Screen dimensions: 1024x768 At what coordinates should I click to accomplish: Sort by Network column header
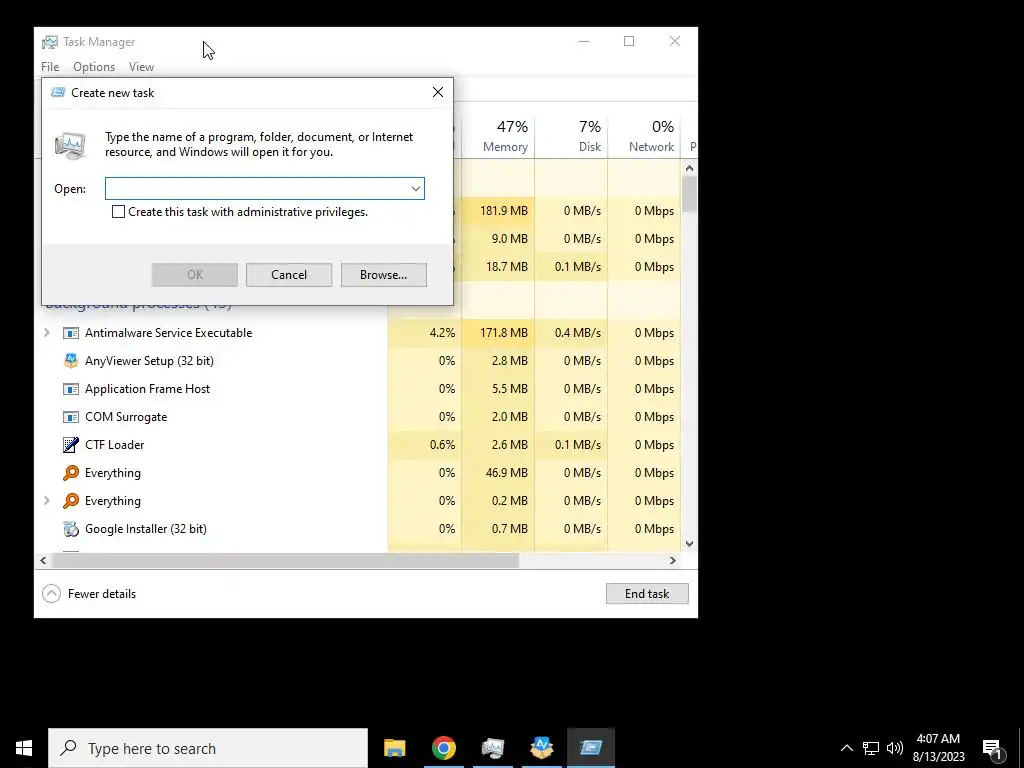click(x=645, y=136)
